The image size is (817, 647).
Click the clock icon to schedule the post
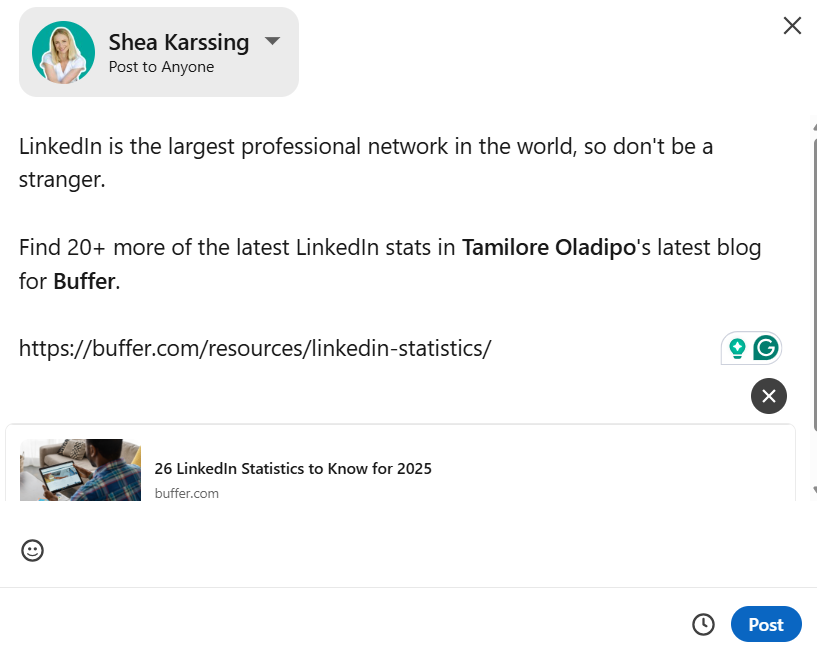click(x=703, y=623)
